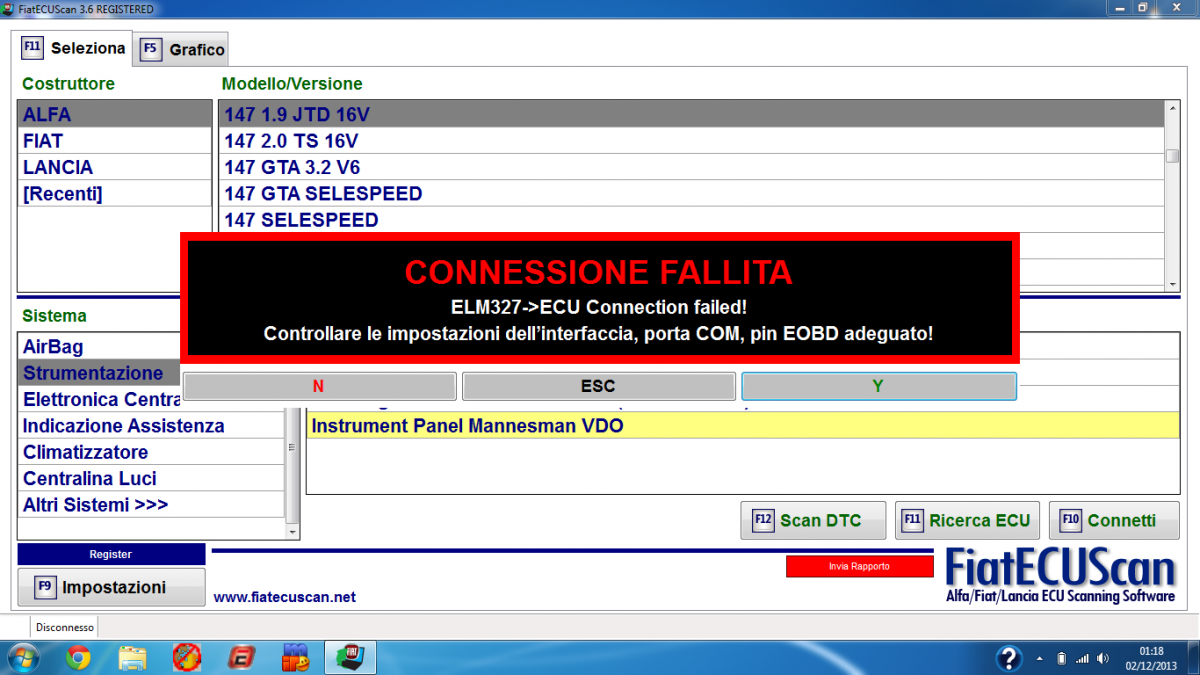Click the model list scrollbar thumb
The width and height of the screenshot is (1200, 675).
[1172, 156]
